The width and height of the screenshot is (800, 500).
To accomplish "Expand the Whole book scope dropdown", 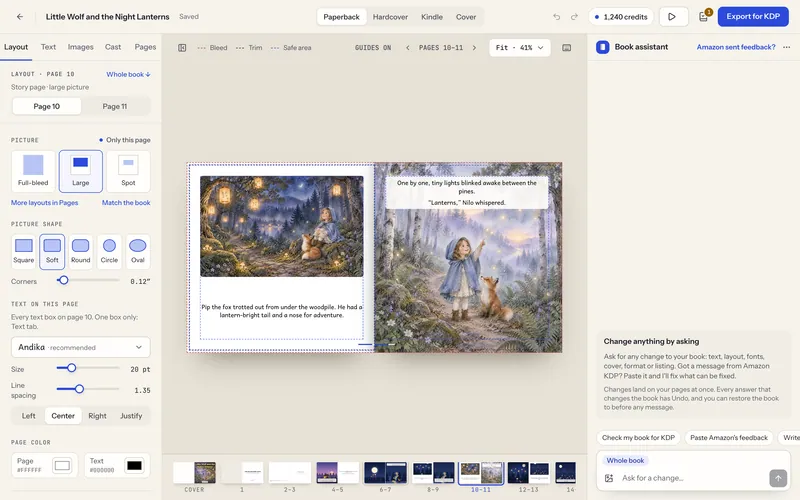I will pos(128,74).
